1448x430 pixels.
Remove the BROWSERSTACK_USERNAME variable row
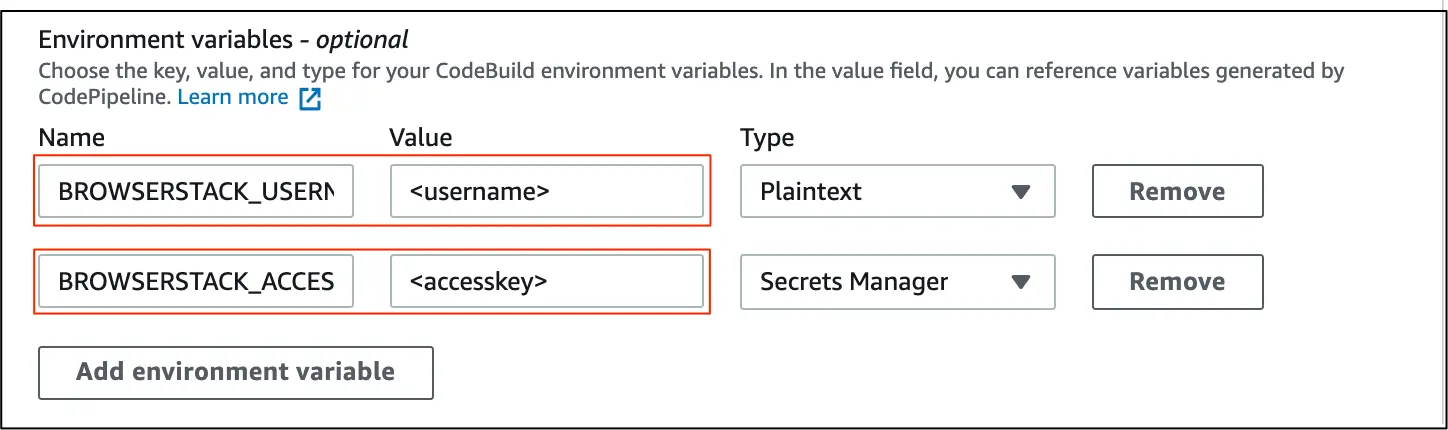point(1177,191)
